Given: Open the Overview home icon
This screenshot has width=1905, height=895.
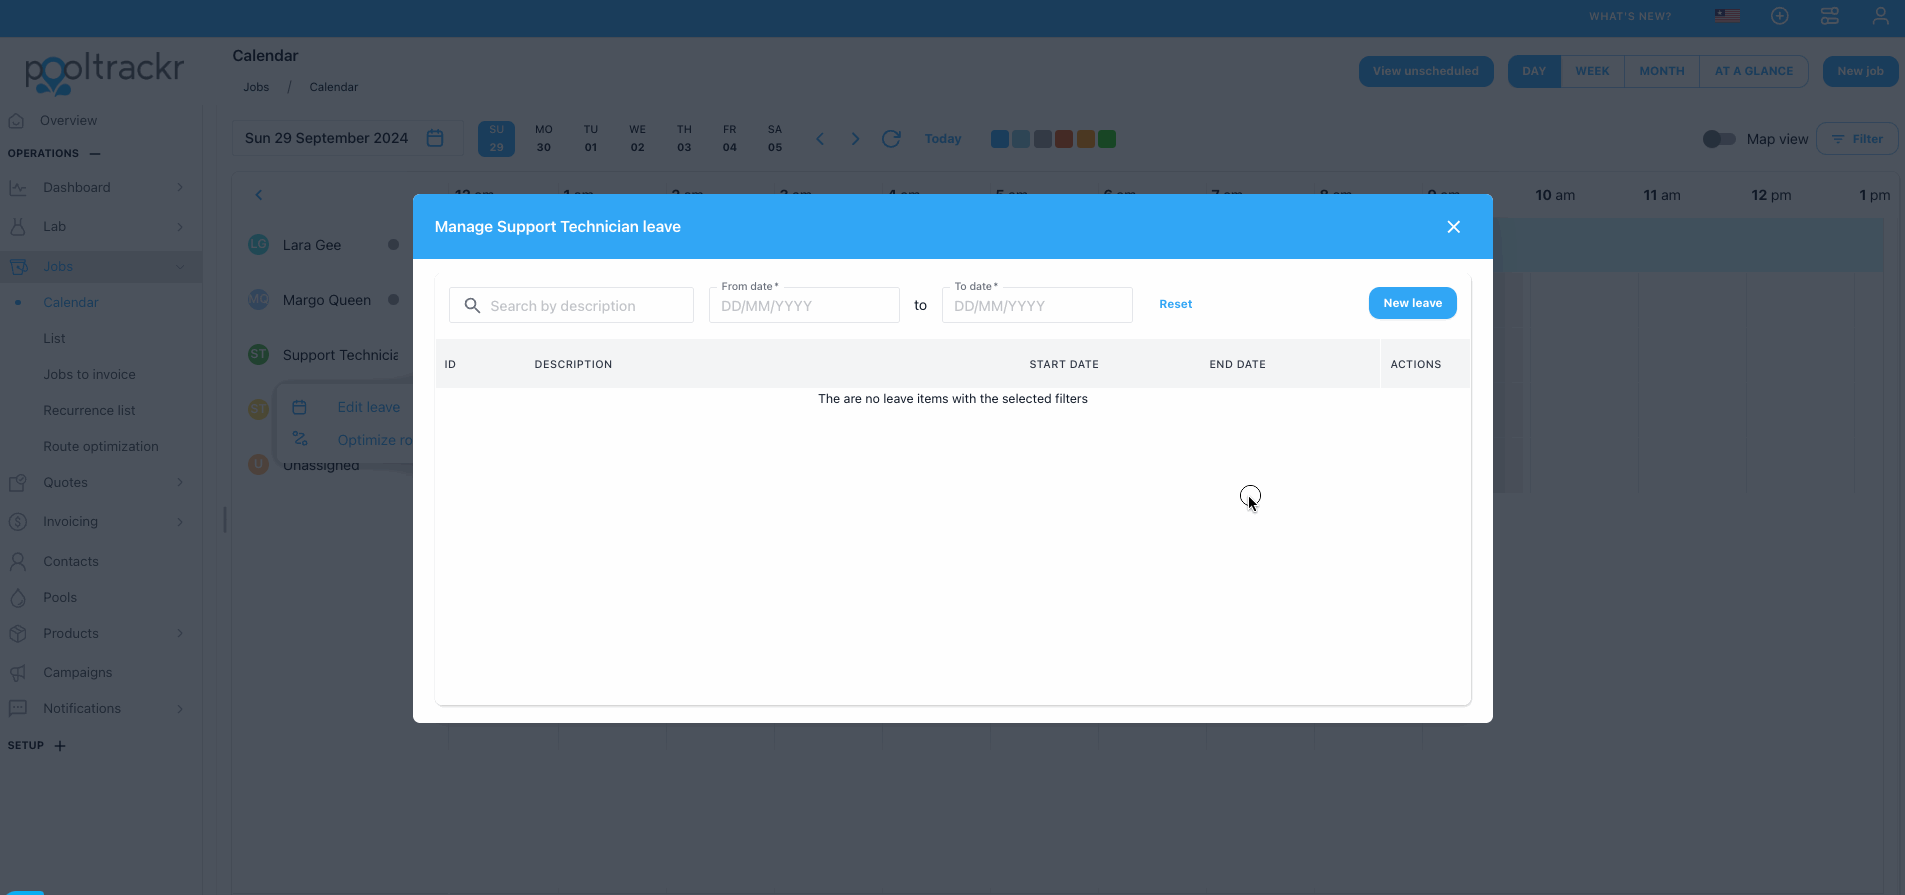Looking at the screenshot, I should click(16, 120).
